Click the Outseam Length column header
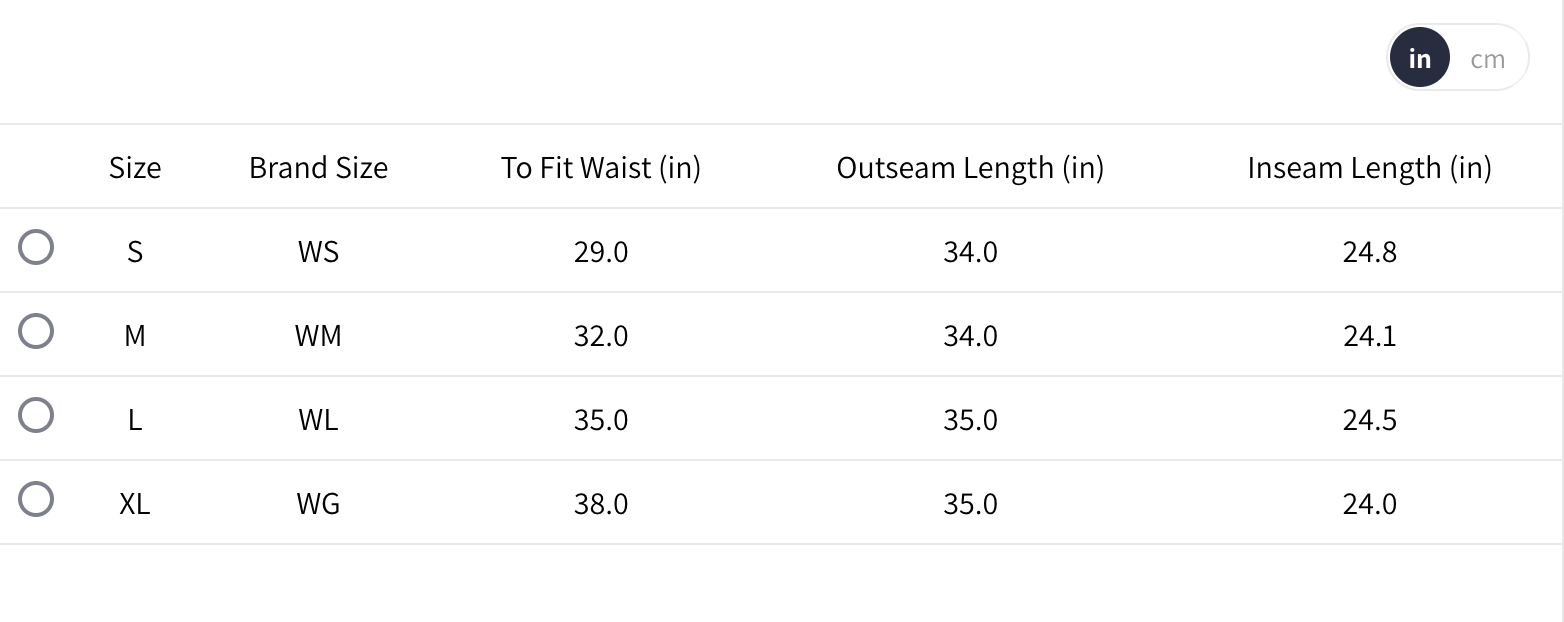The width and height of the screenshot is (1564, 622). tap(970, 167)
